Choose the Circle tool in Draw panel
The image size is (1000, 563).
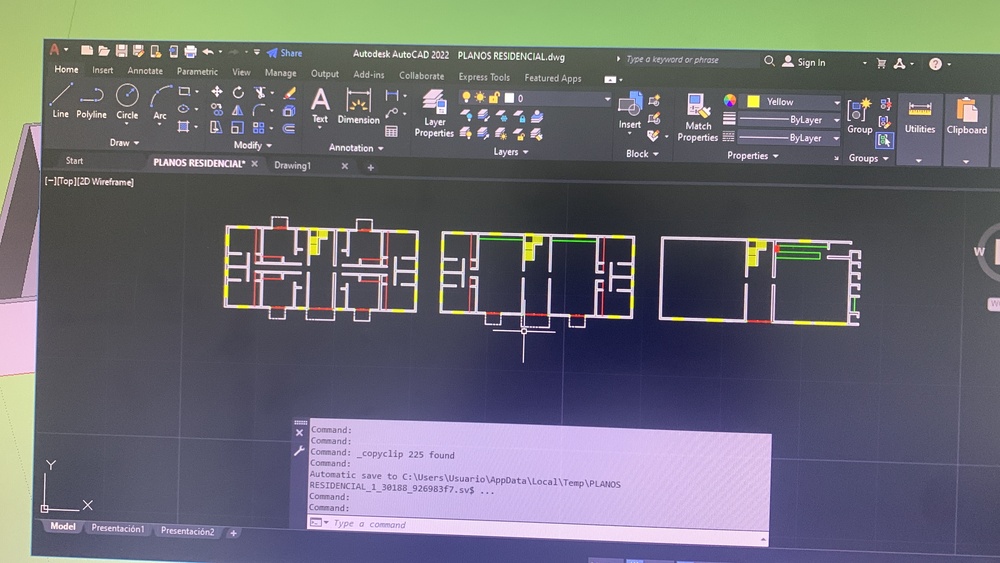(127, 100)
